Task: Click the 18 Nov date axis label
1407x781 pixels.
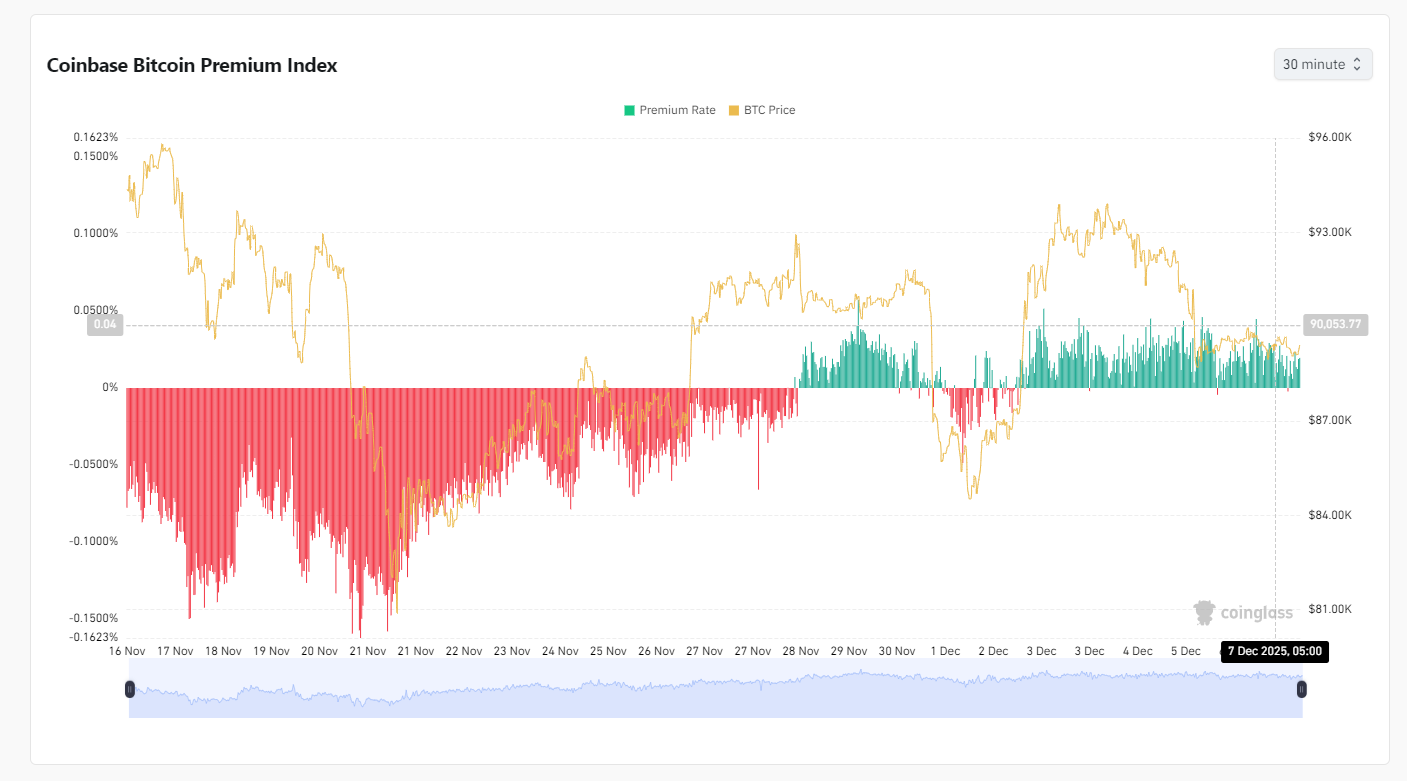Action: tap(223, 651)
